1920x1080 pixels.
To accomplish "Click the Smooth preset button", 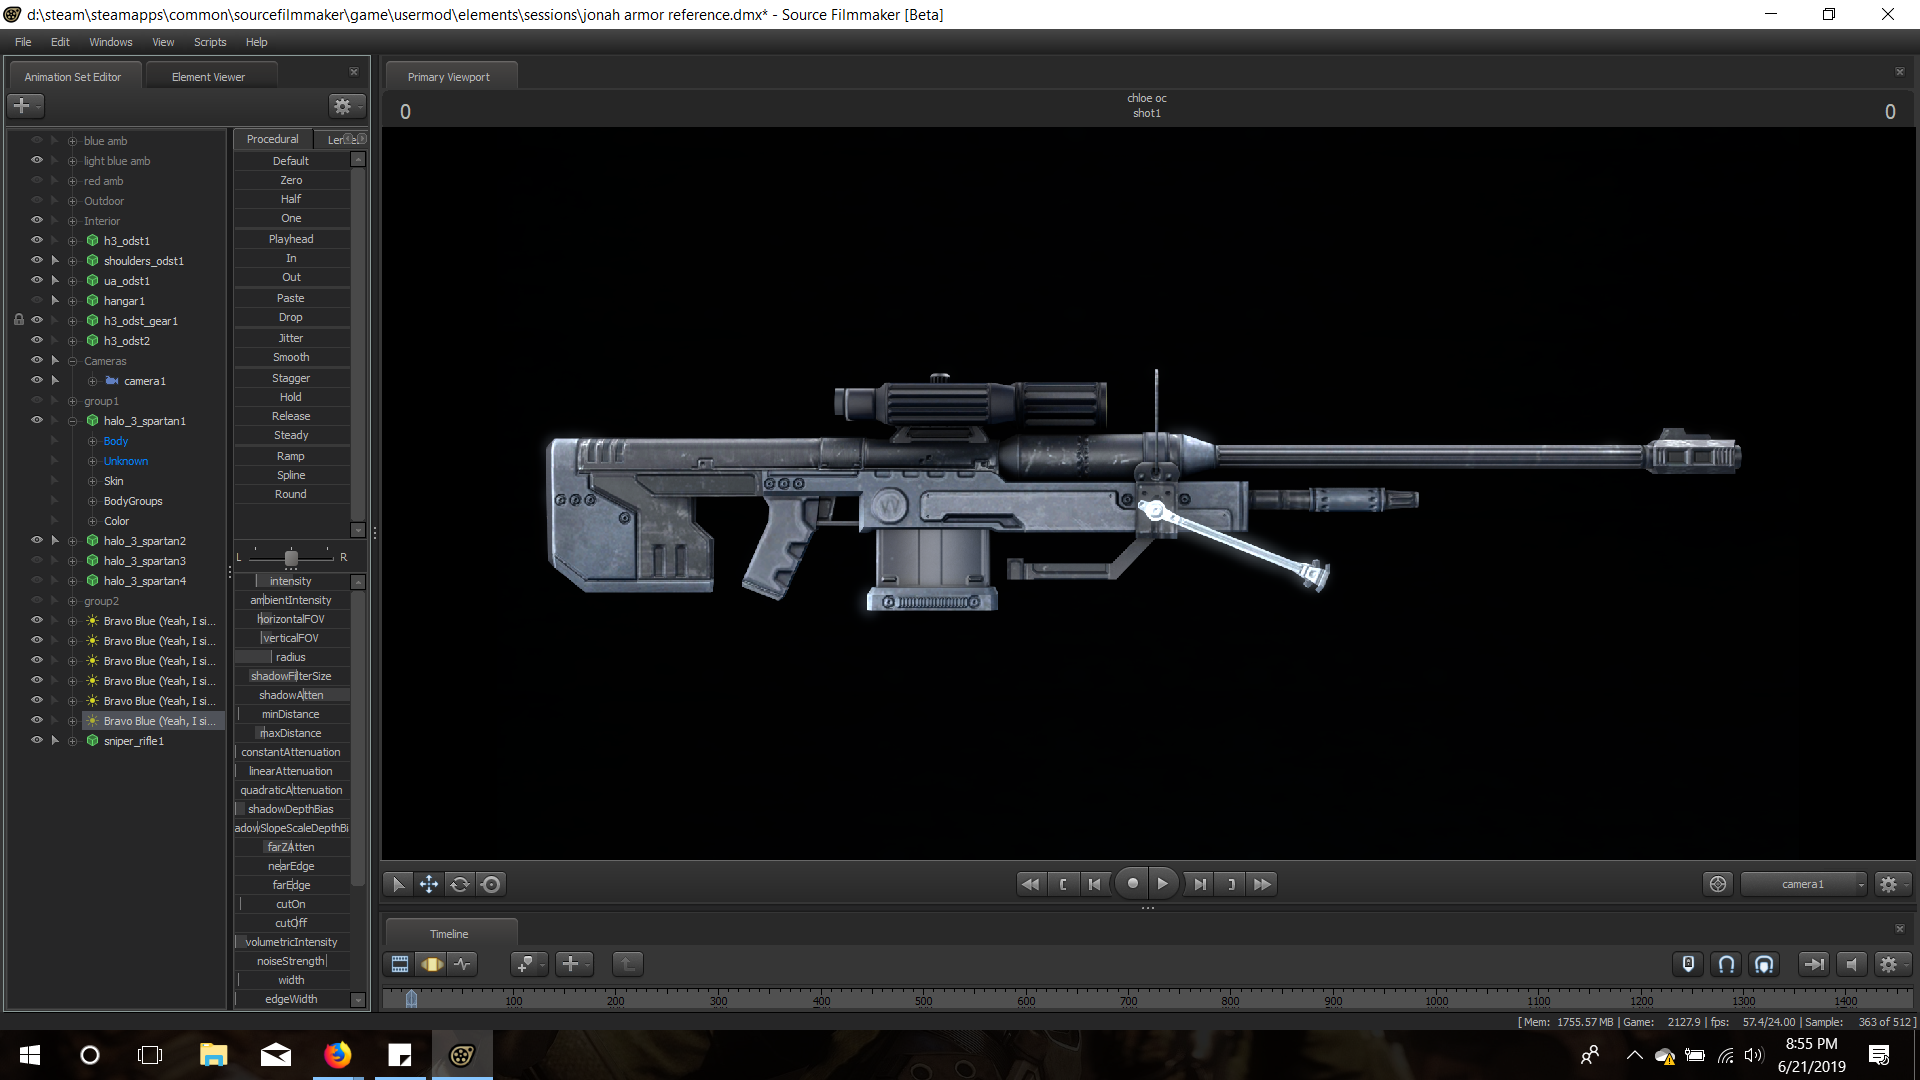I will click(291, 357).
